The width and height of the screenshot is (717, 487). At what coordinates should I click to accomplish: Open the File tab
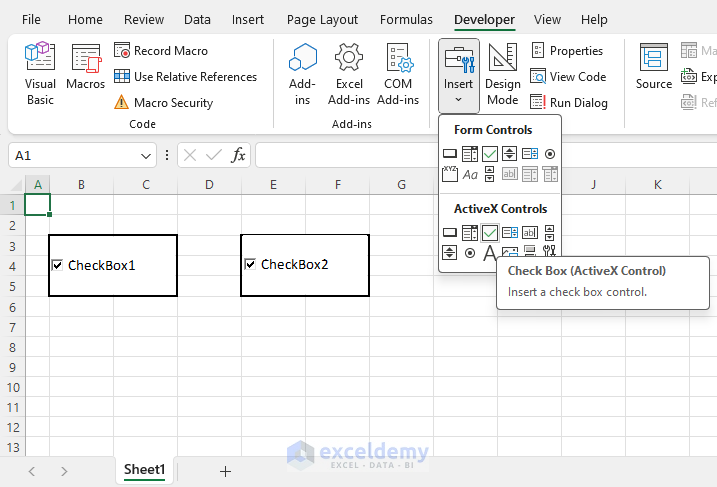coord(31,20)
